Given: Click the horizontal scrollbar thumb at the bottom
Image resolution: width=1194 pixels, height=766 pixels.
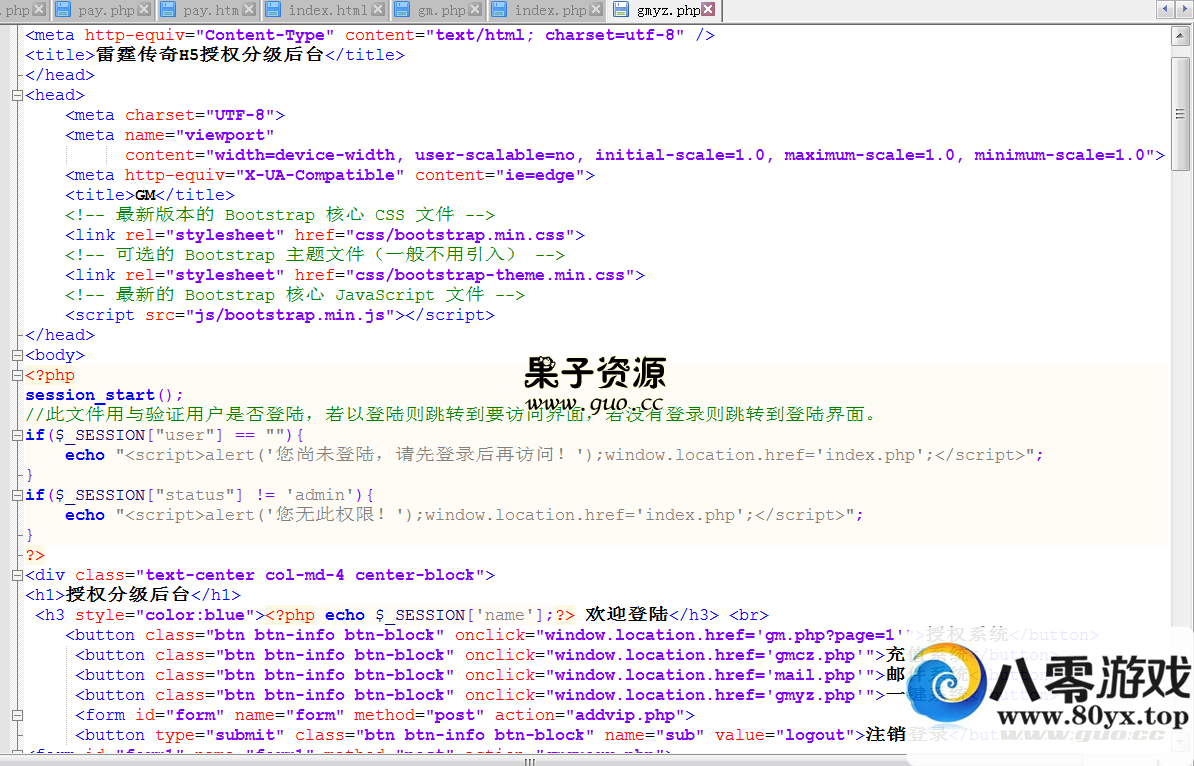Looking at the screenshot, I should (530, 761).
